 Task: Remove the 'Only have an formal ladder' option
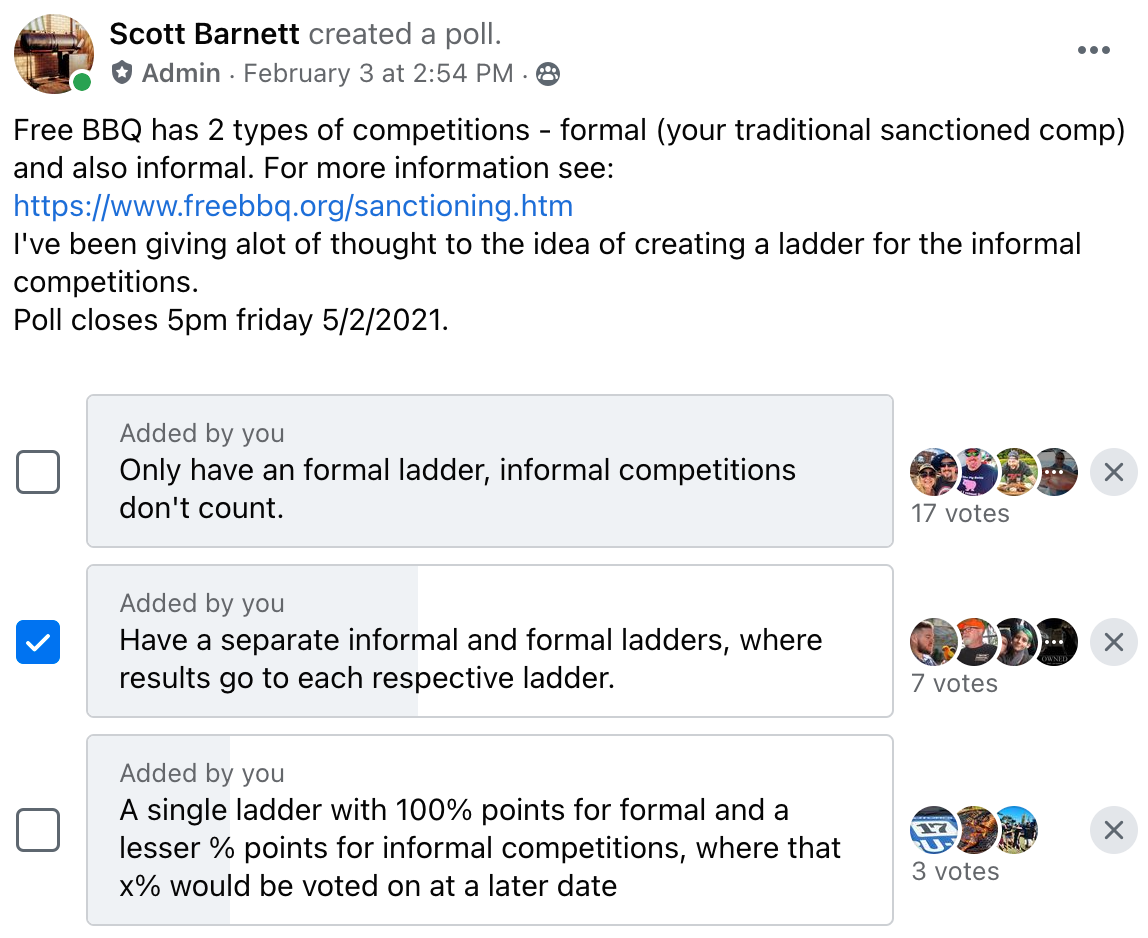point(1114,472)
